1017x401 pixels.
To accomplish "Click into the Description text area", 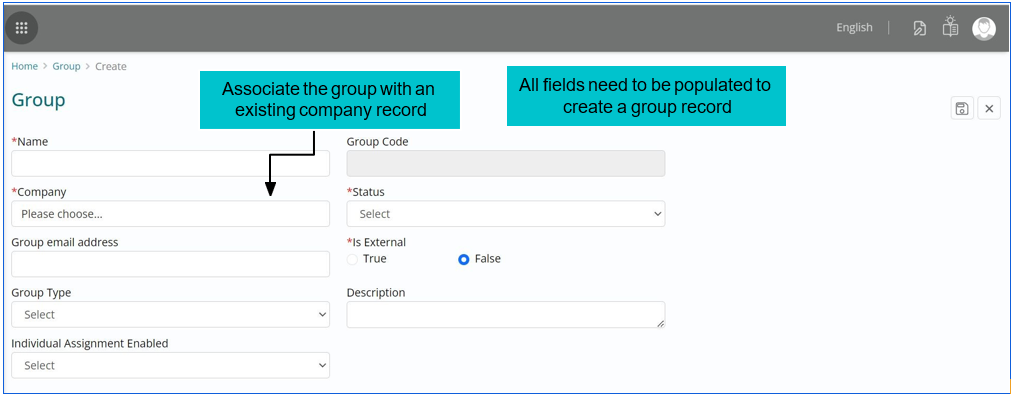I will [x=505, y=315].
